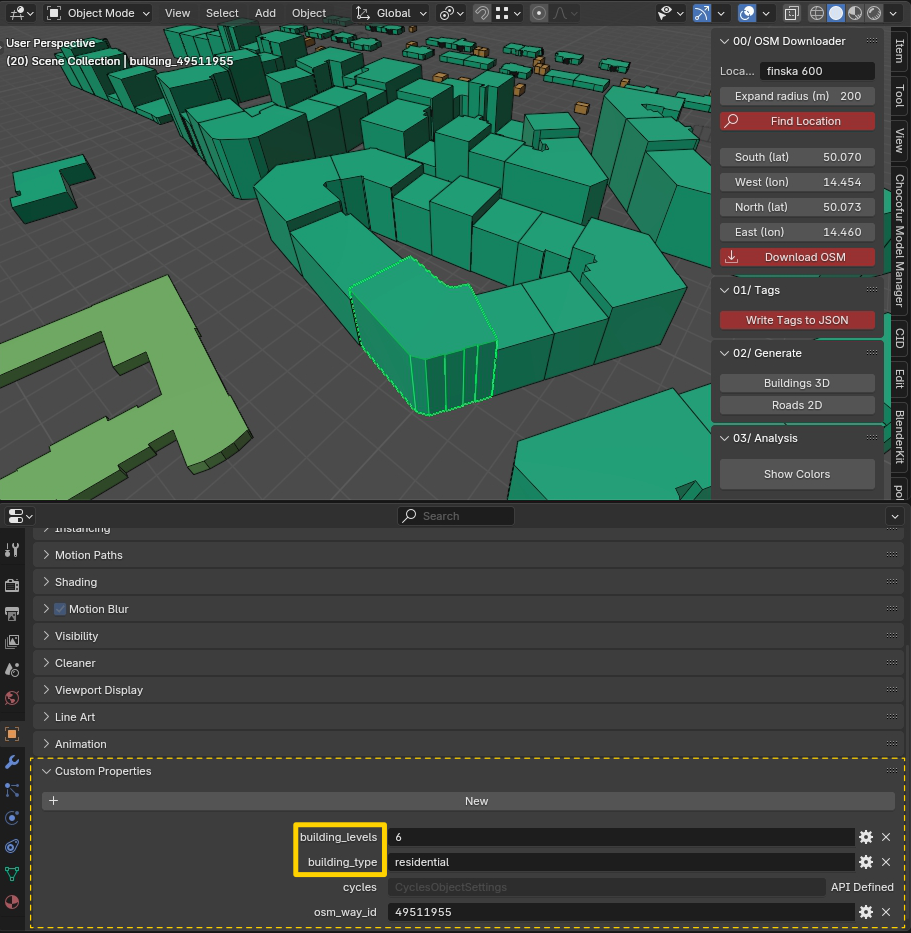This screenshot has width=911, height=933.
Task: Toggle the snapping magnet icon
Action: pos(481,13)
